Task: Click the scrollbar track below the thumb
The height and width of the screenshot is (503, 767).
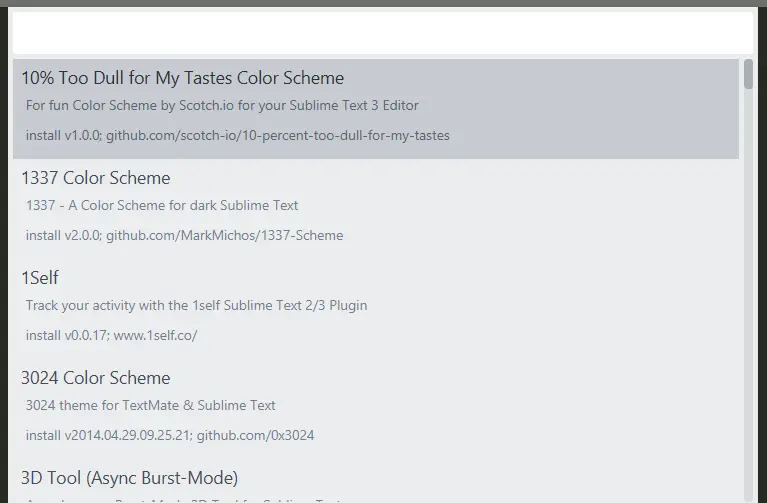Action: pos(749,300)
